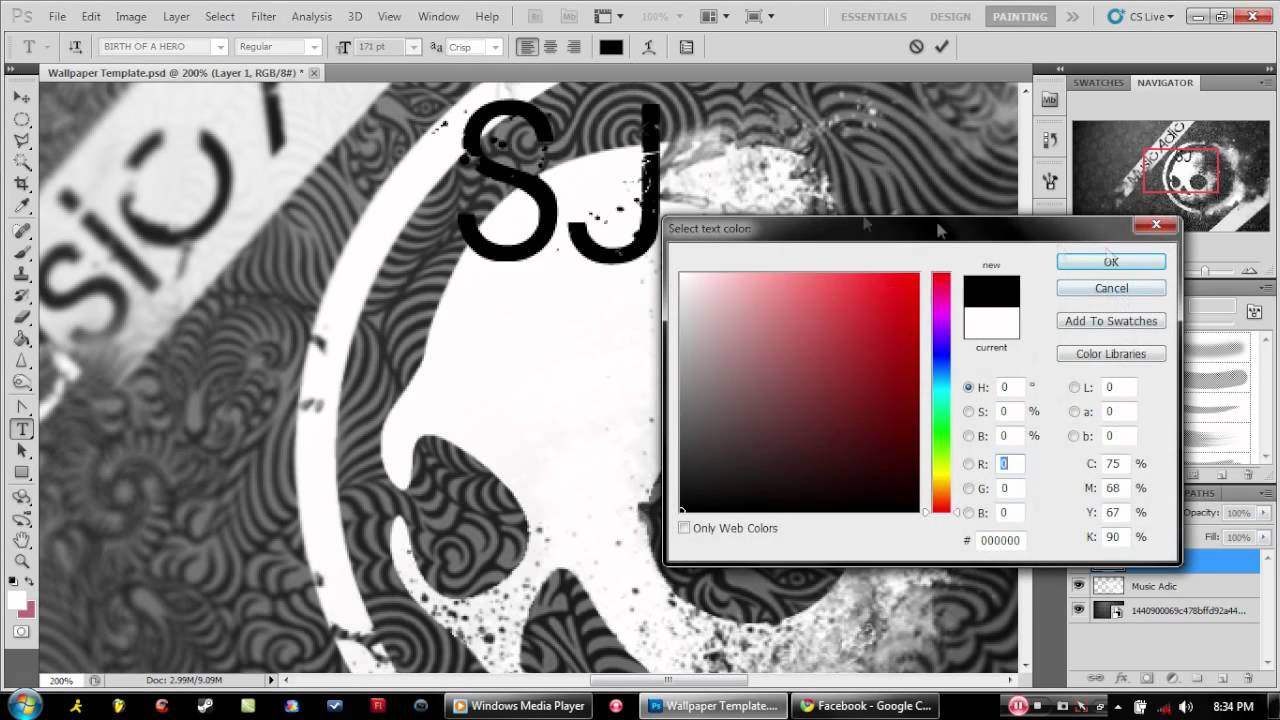This screenshot has height=720, width=1280.
Task: Select the Move tool
Action: click(21, 97)
